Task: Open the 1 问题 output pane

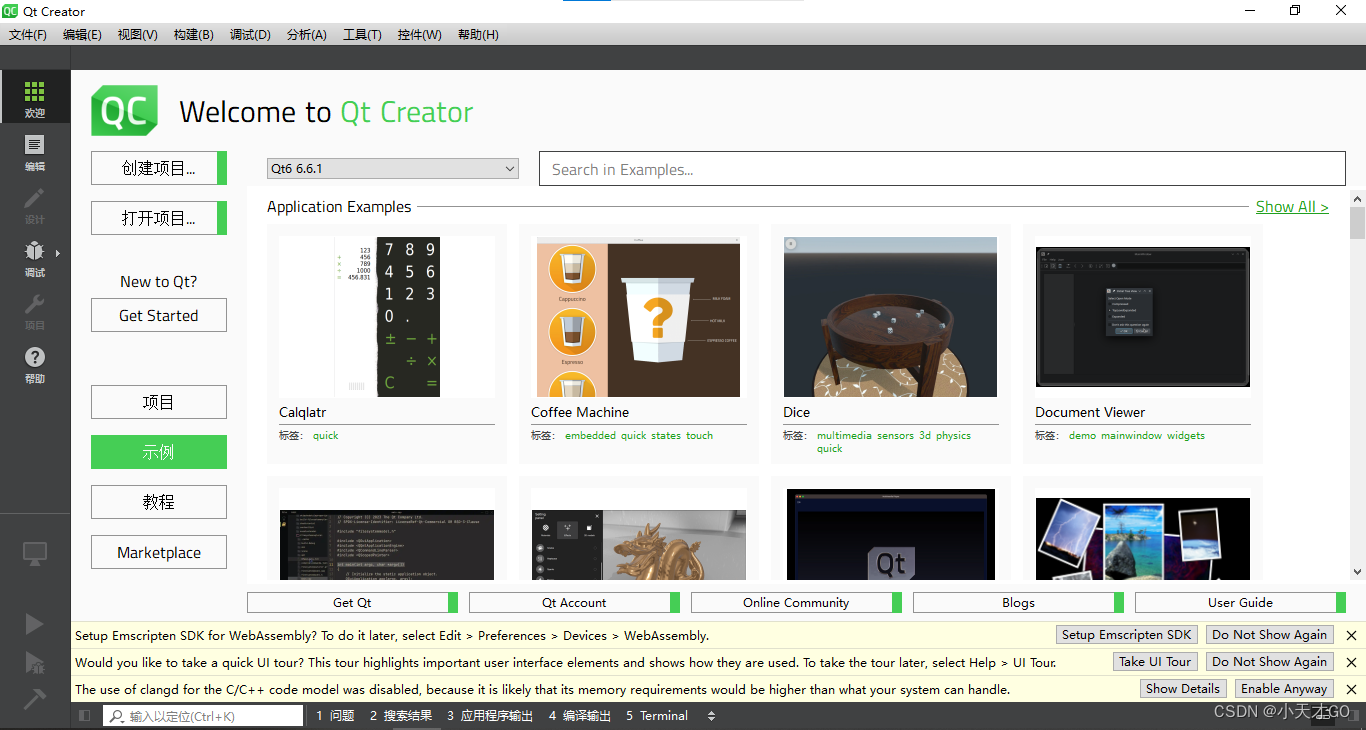Action: coord(336,716)
